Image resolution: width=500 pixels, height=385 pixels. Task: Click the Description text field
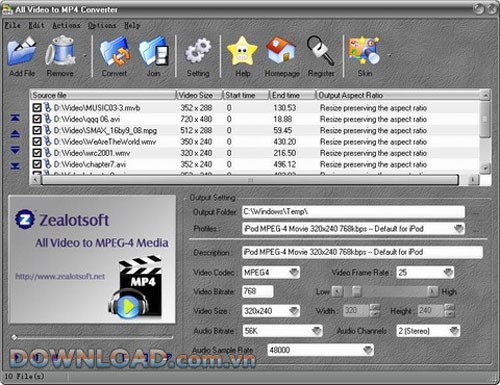click(362, 252)
